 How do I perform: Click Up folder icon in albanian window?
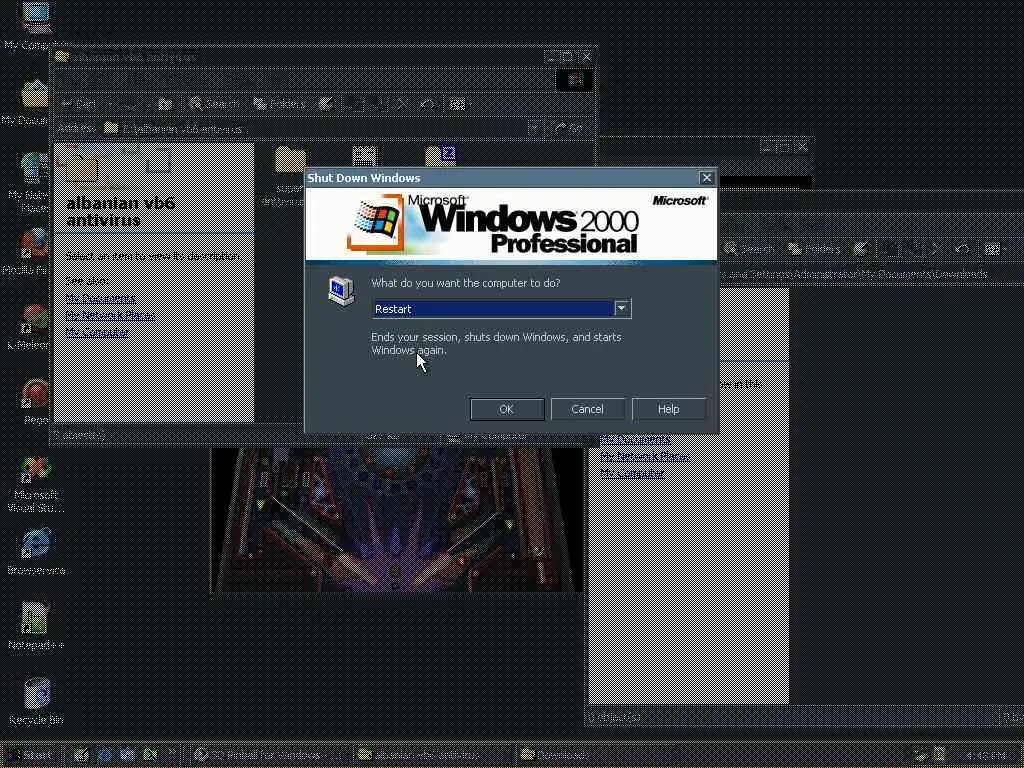(x=165, y=104)
